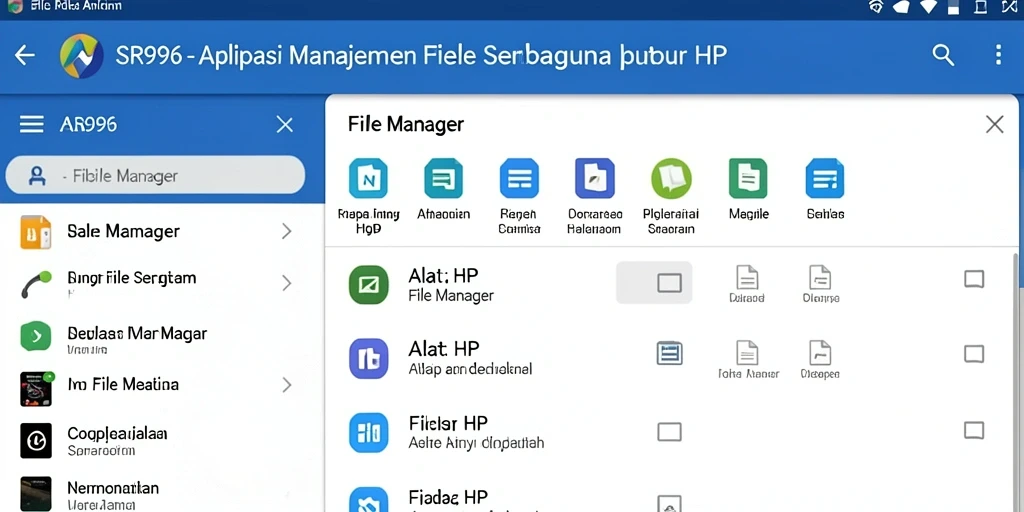Click Olorarse document icon in first row
Screen dimensions: 1024x512
tap(820, 277)
